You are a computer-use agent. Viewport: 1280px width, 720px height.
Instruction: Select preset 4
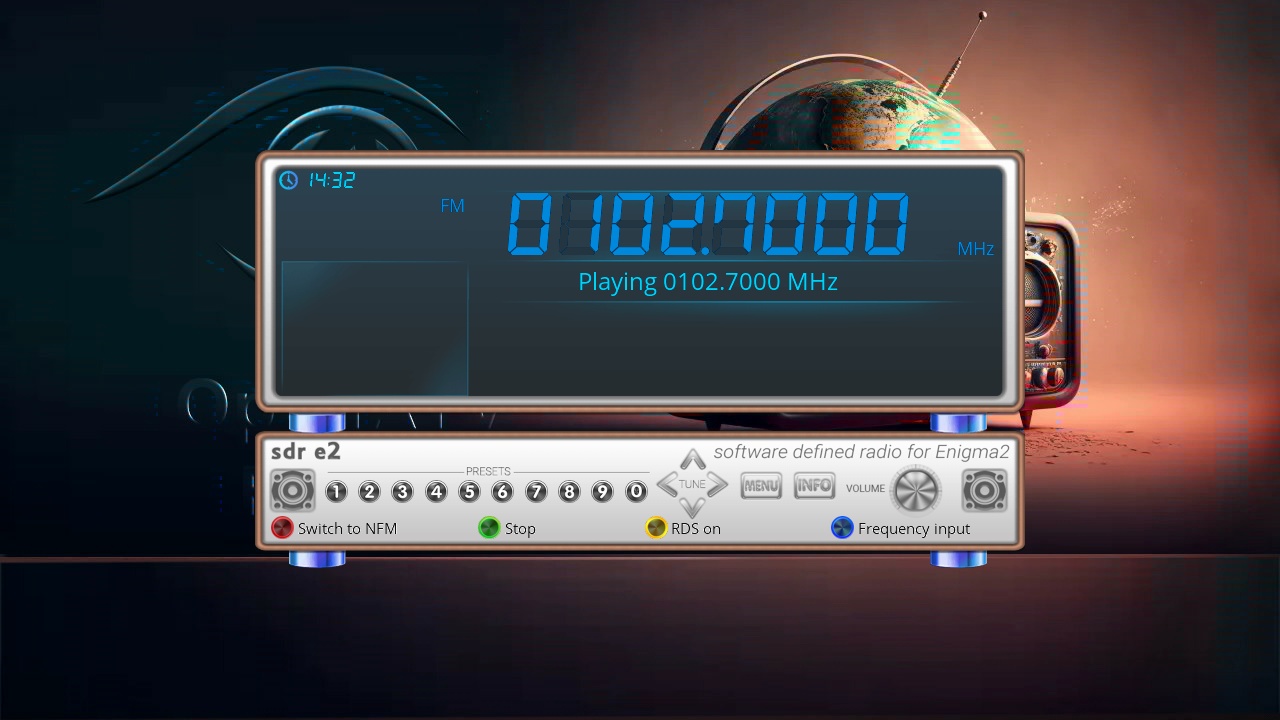point(436,492)
